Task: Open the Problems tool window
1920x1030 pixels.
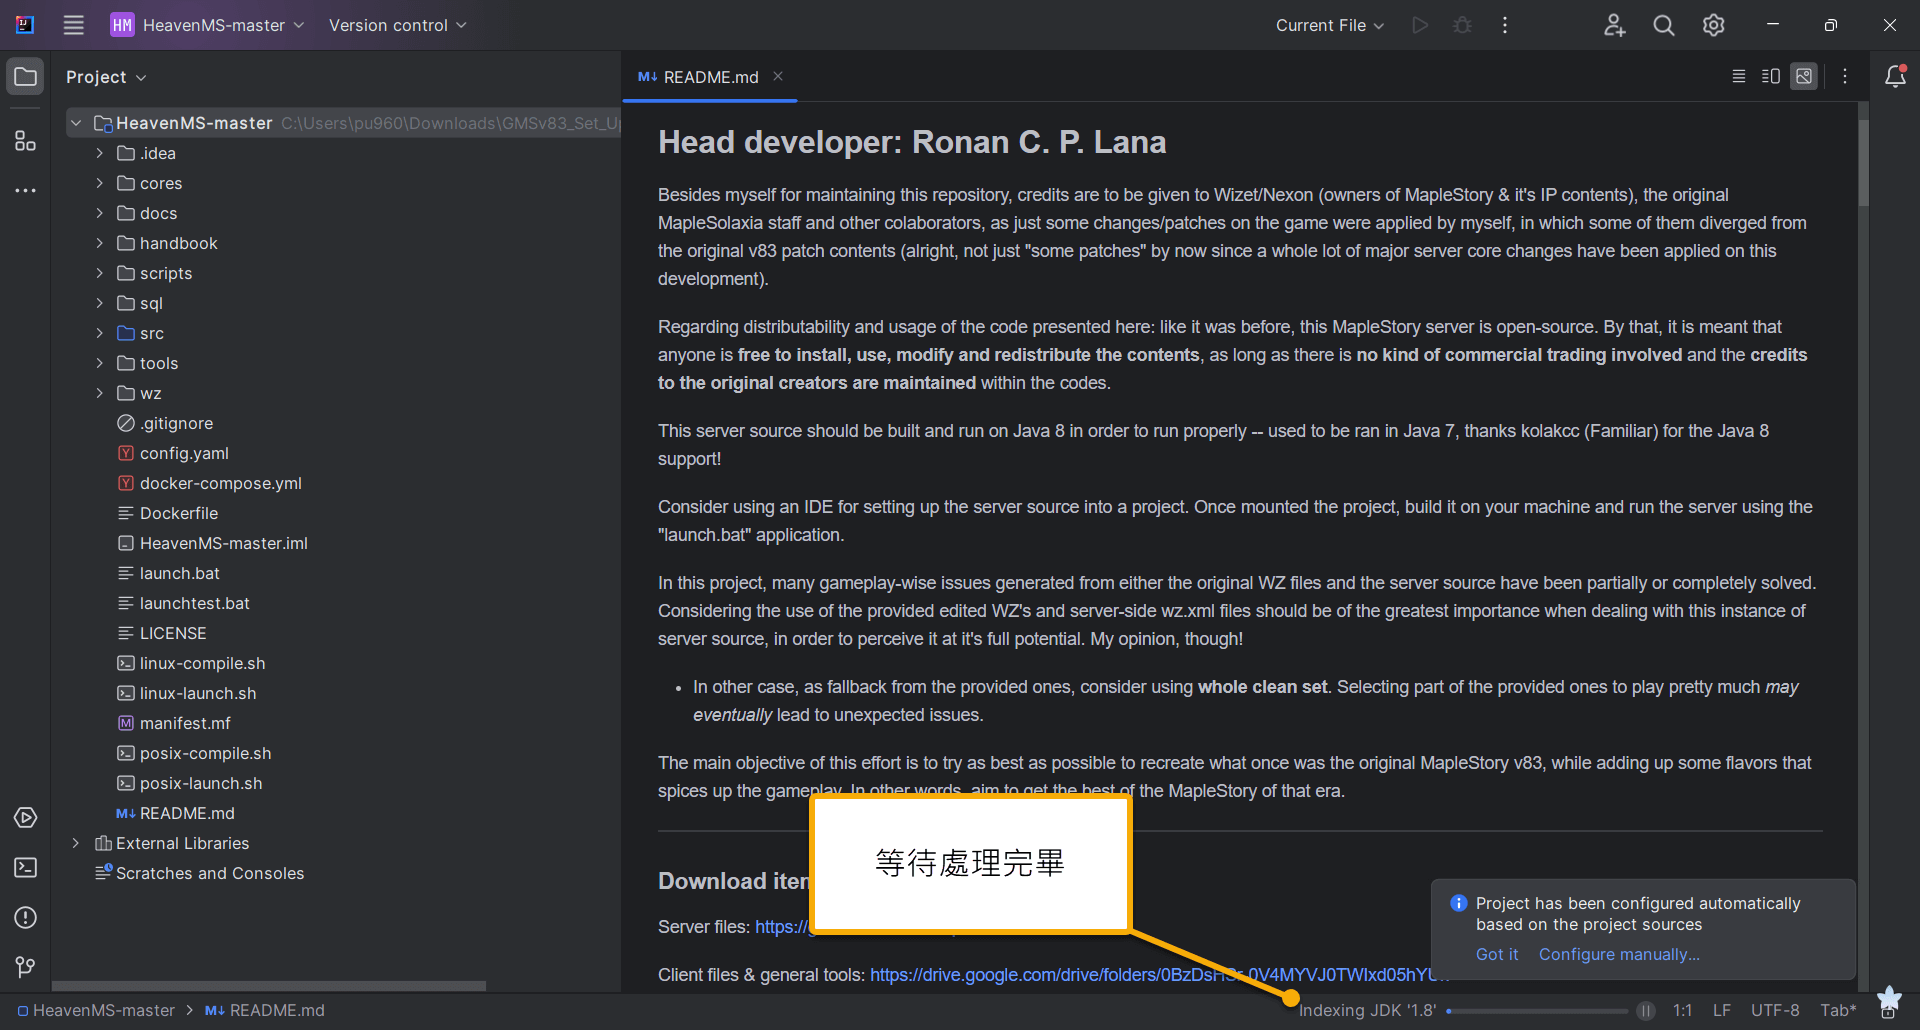Action: (x=25, y=918)
